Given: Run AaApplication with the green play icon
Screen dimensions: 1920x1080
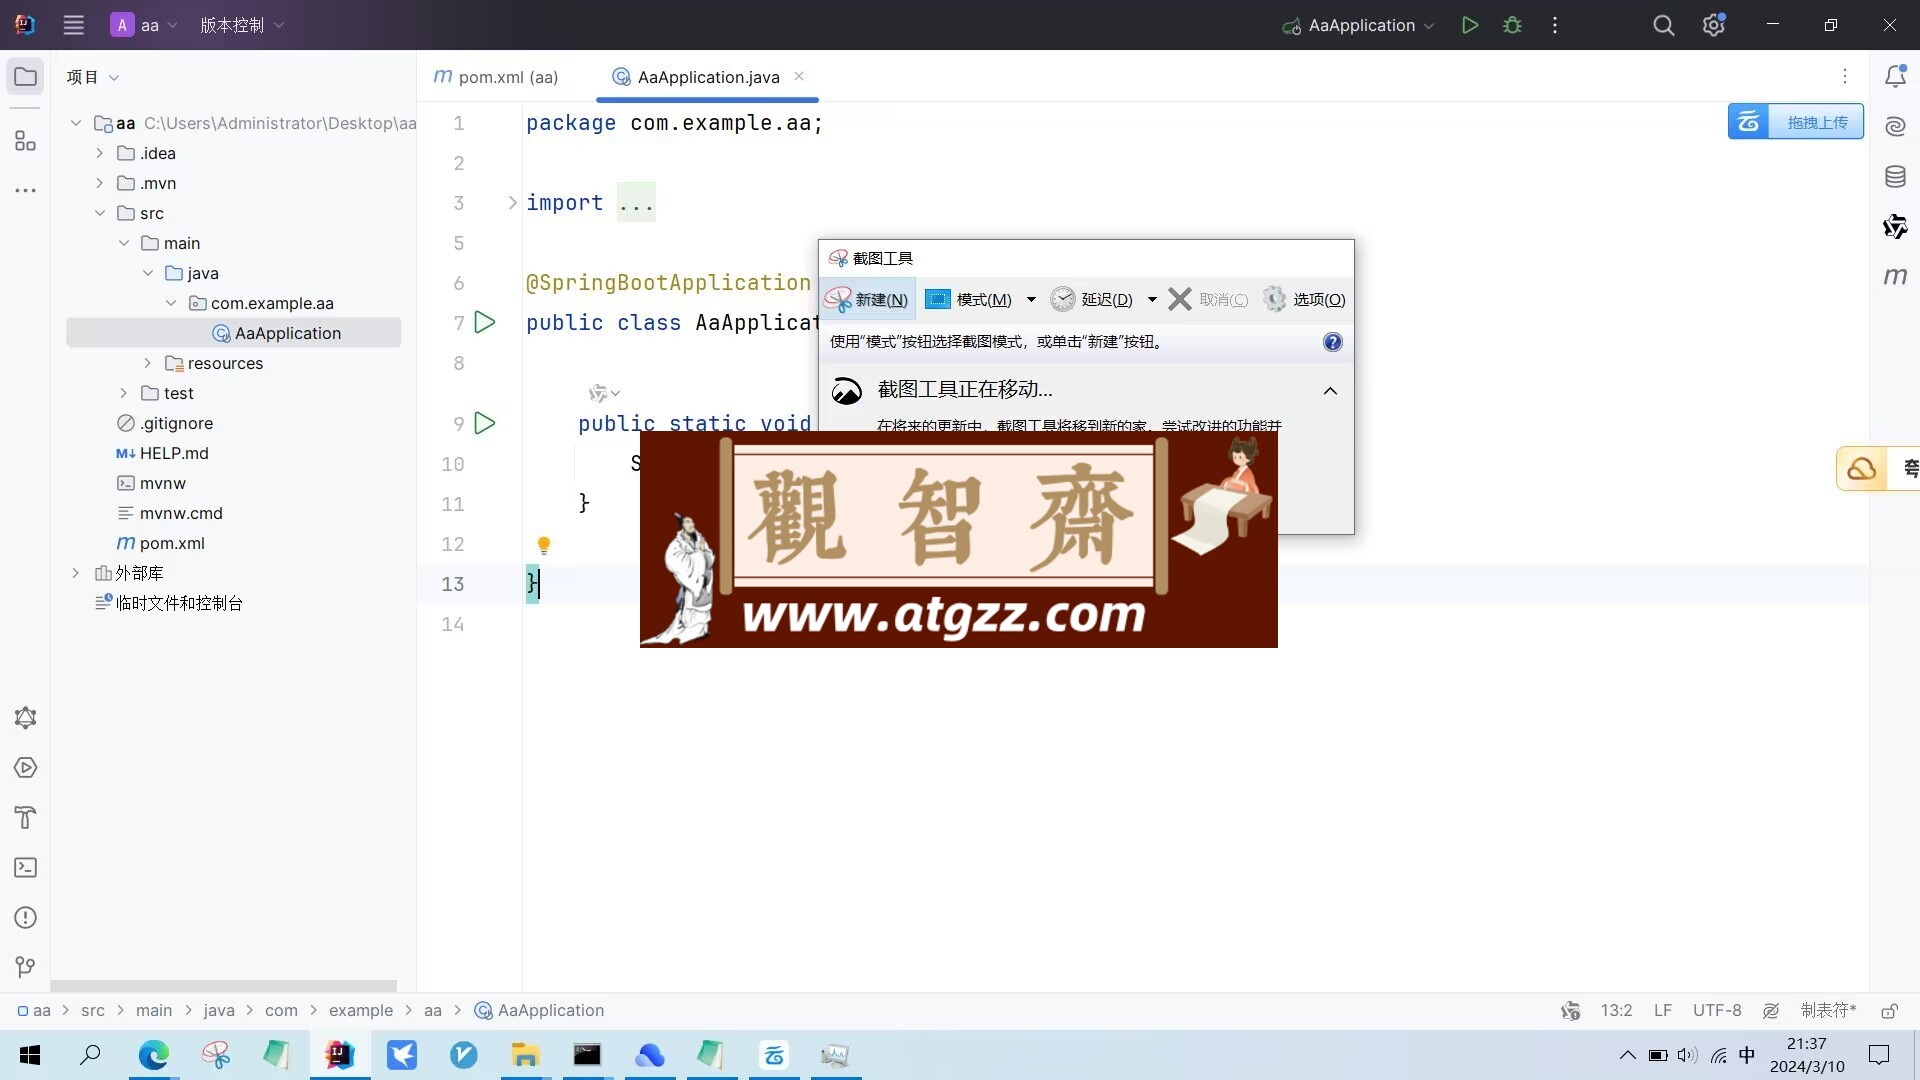Looking at the screenshot, I should 1470,25.
